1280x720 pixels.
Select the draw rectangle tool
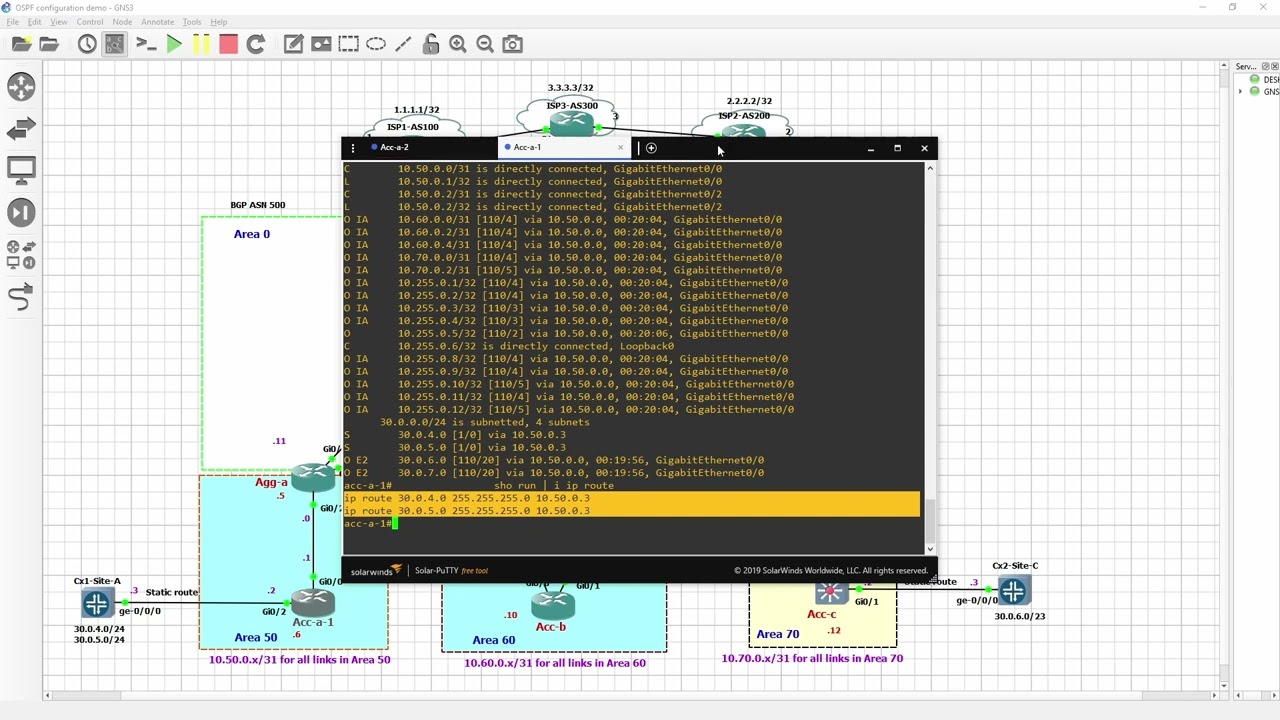[x=348, y=44]
